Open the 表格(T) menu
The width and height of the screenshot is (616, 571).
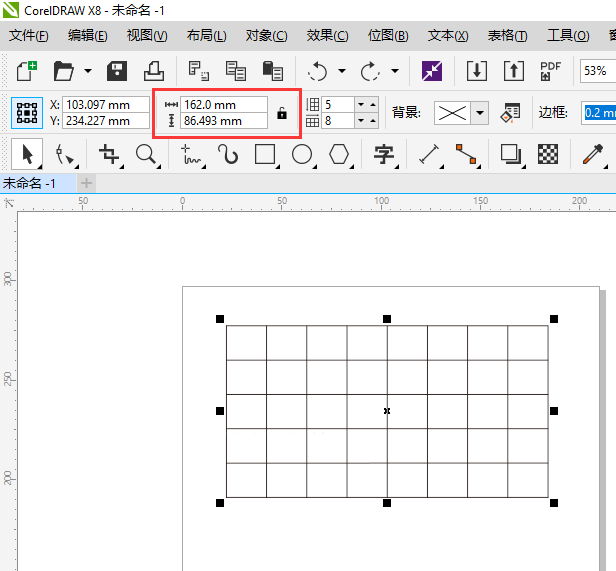pos(508,36)
